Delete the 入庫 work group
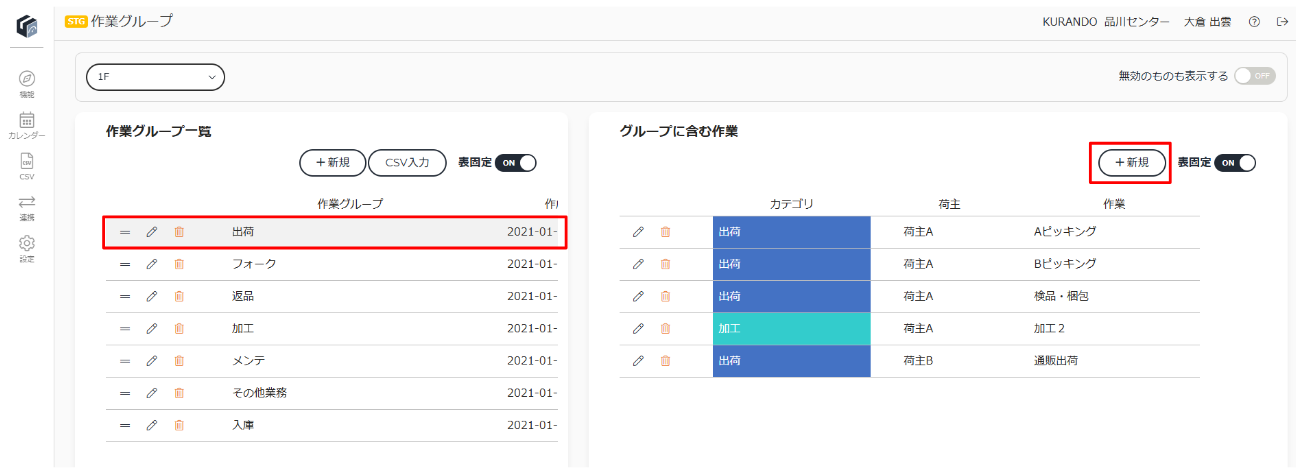This screenshot has width=1296, height=471. point(179,424)
